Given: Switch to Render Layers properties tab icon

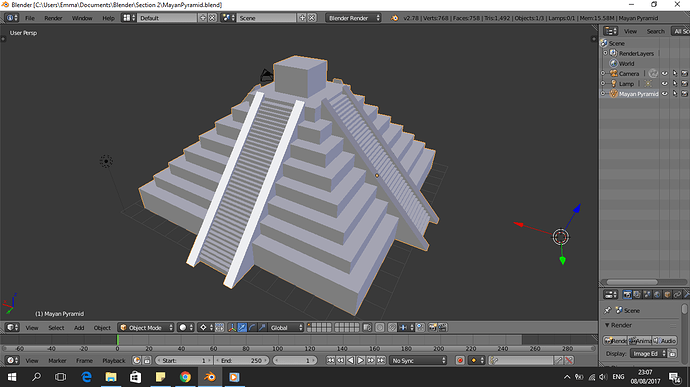Looking at the screenshot, I should pyautogui.click(x=637, y=295).
